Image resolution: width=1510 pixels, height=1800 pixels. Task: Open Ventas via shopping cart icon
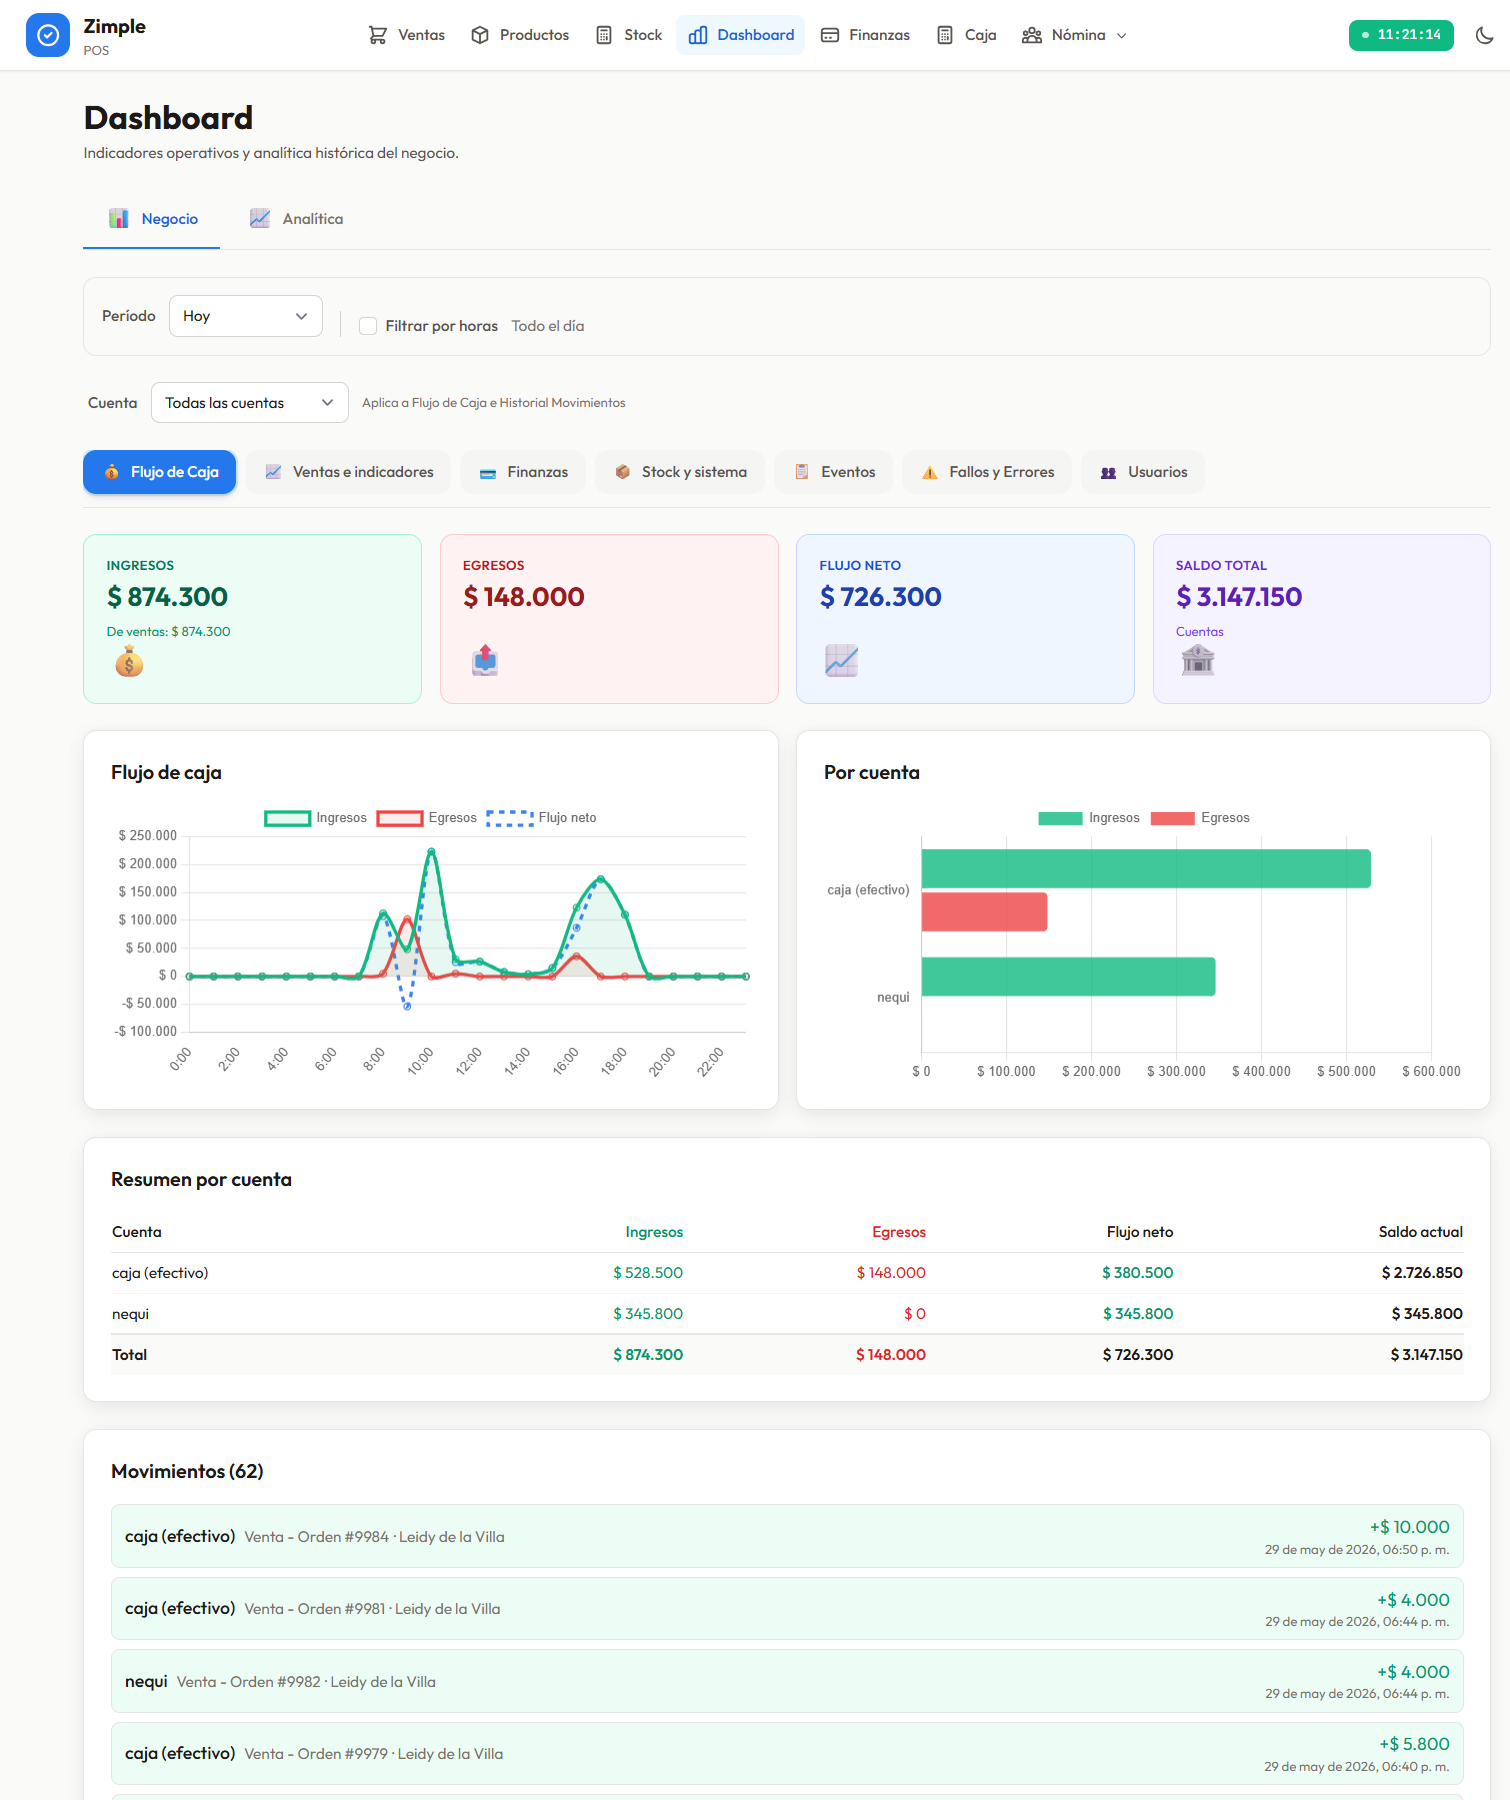378,35
